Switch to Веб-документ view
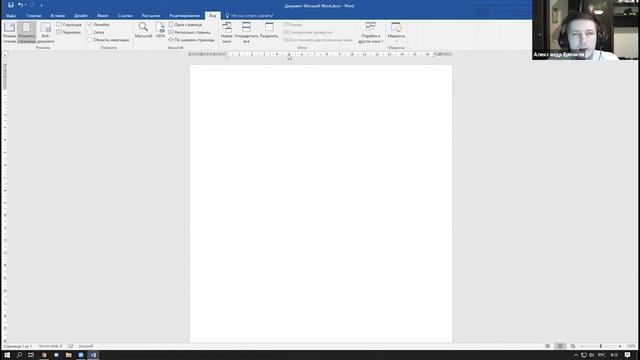This screenshot has width=640, height=360. tap(45, 33)
